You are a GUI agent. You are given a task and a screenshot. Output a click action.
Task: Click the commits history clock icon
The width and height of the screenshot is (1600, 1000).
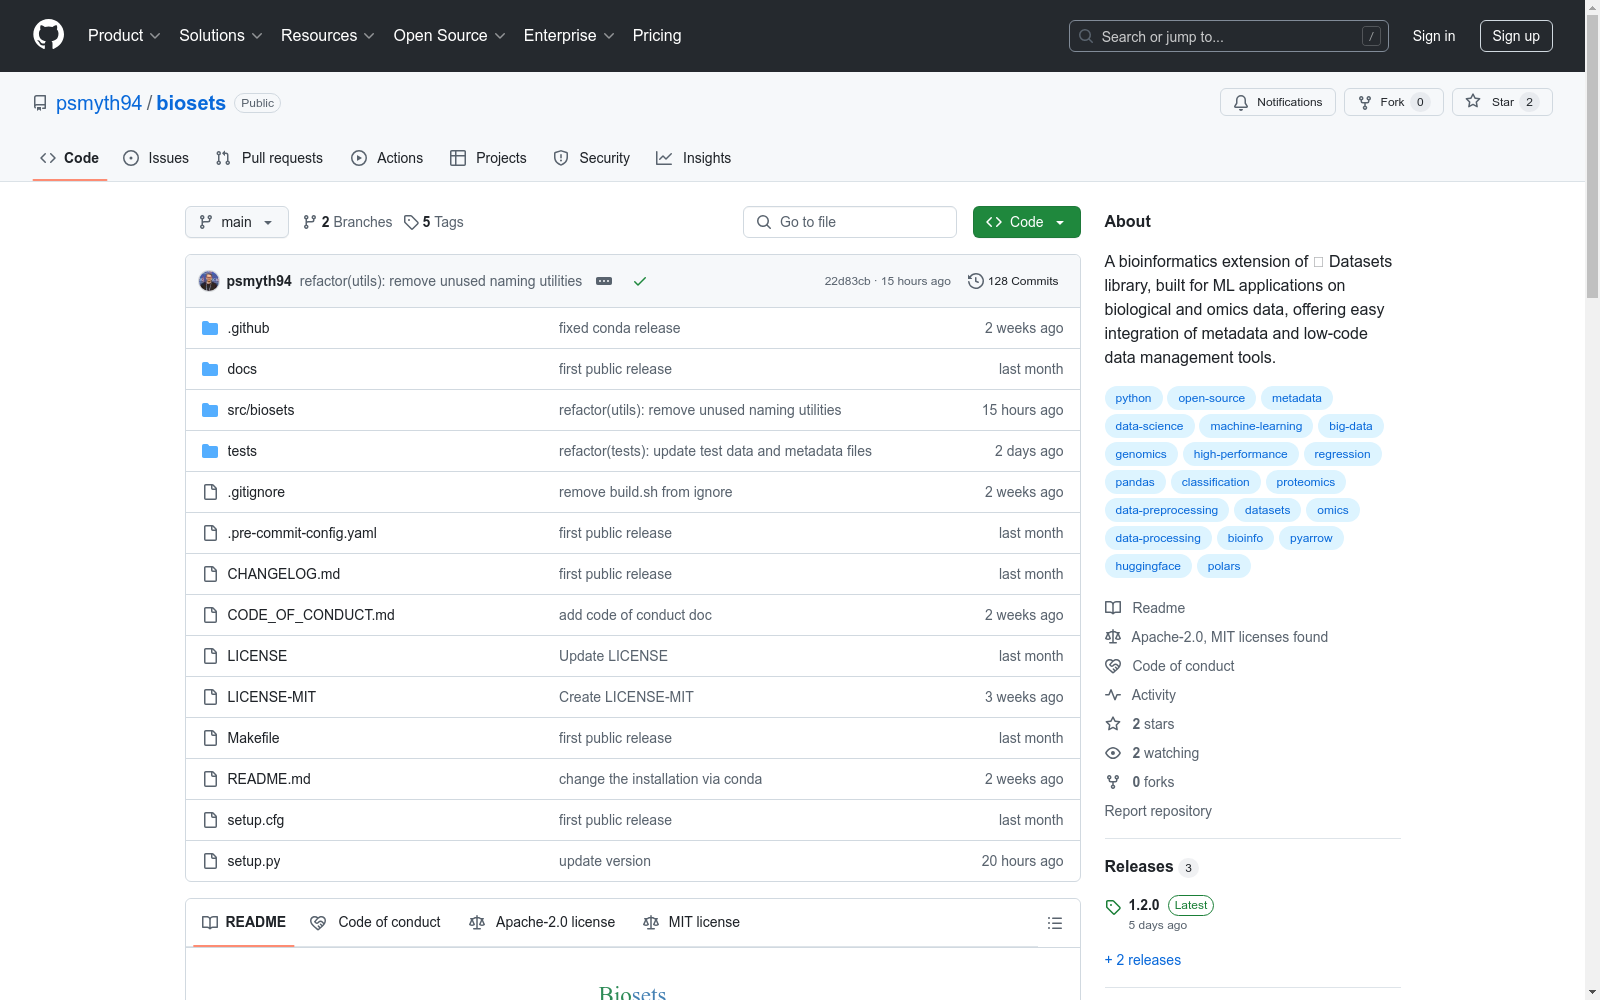(x=976, y=281)
